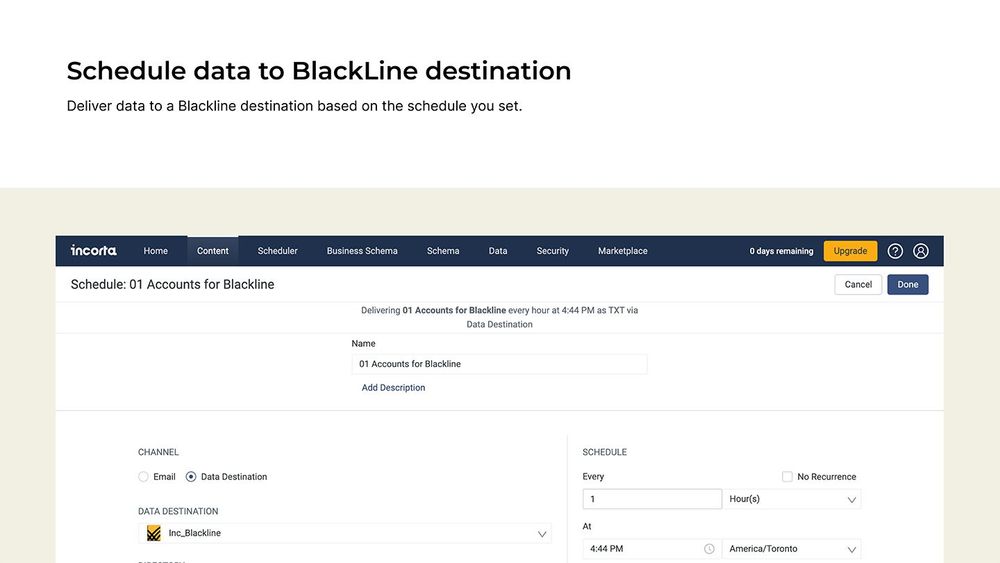The height and width of the screenshot is (563, 1000).
Task: Click the Incorta logo
Action: [93, 251]
